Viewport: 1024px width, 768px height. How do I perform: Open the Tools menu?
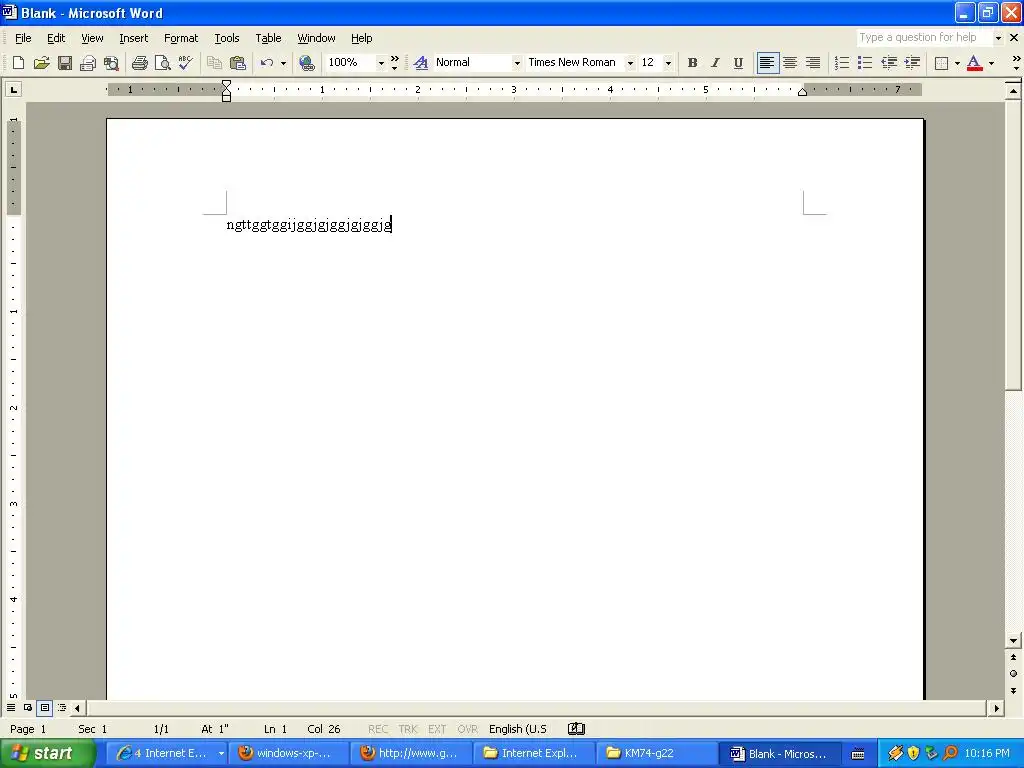(x=227, y=38)
